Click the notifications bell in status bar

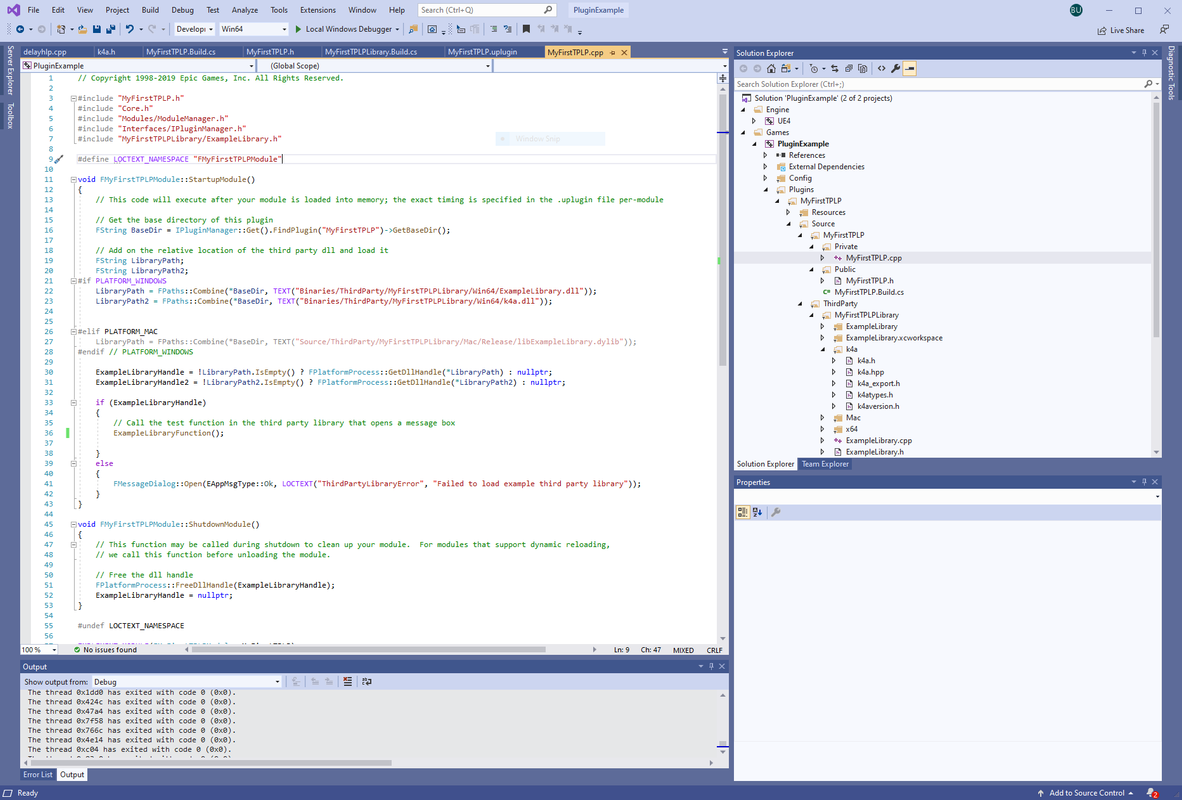tap(1152, 792)
